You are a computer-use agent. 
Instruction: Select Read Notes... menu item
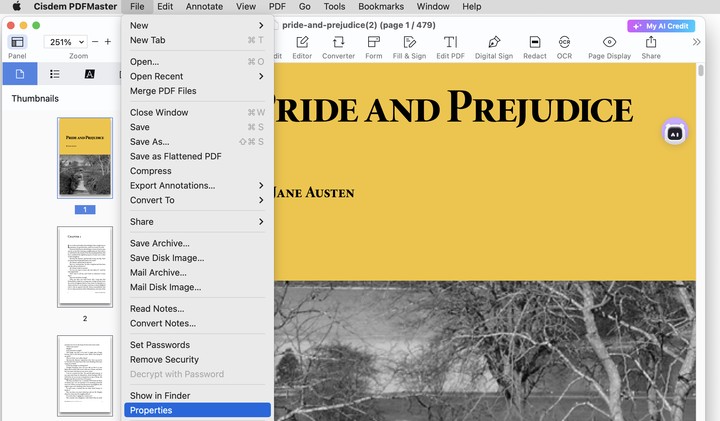point(197,309)
